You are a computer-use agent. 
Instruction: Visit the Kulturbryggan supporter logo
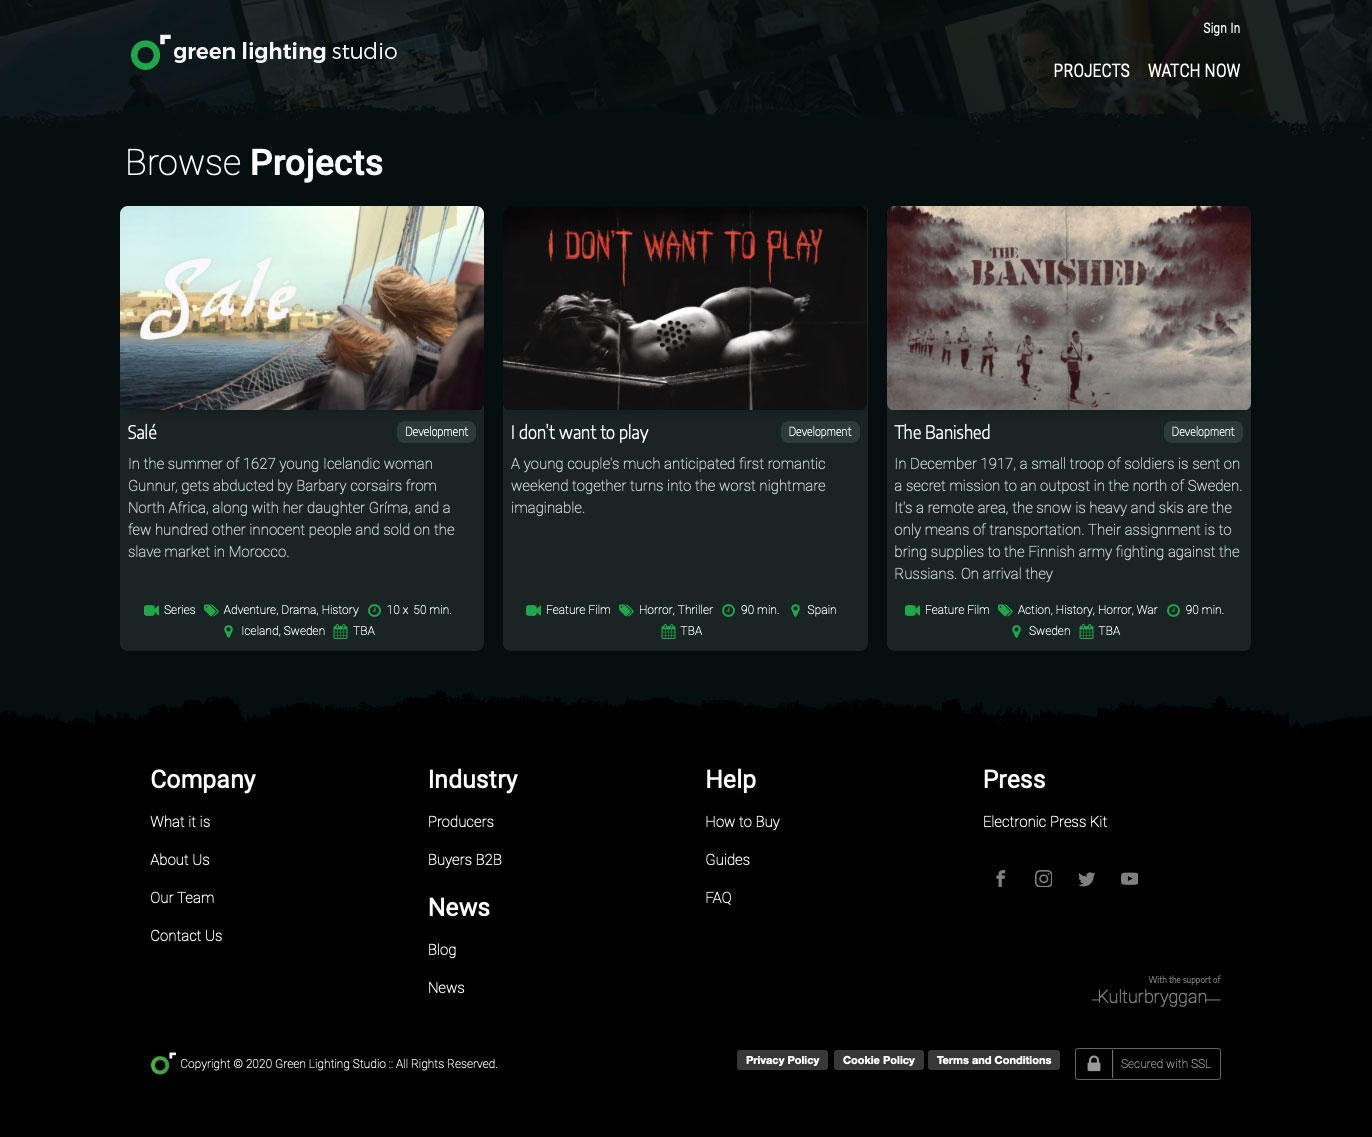tap(1156, 992)
